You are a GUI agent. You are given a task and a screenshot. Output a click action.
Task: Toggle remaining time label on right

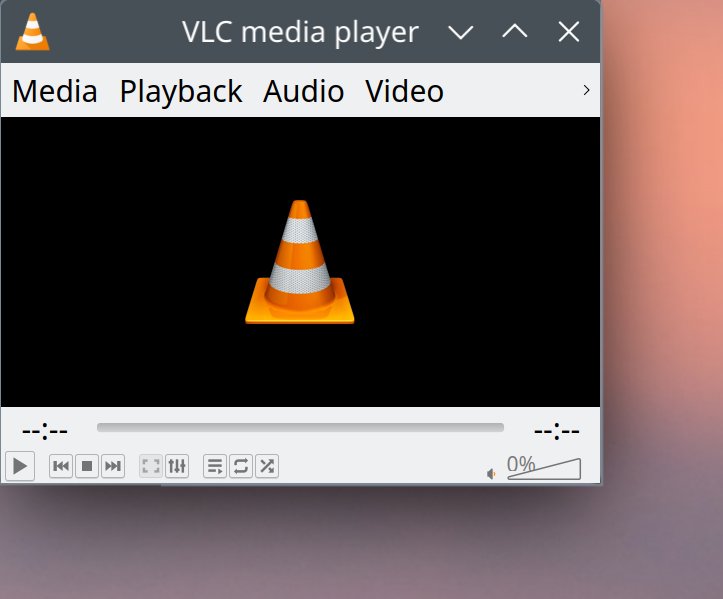coord(557,431)
